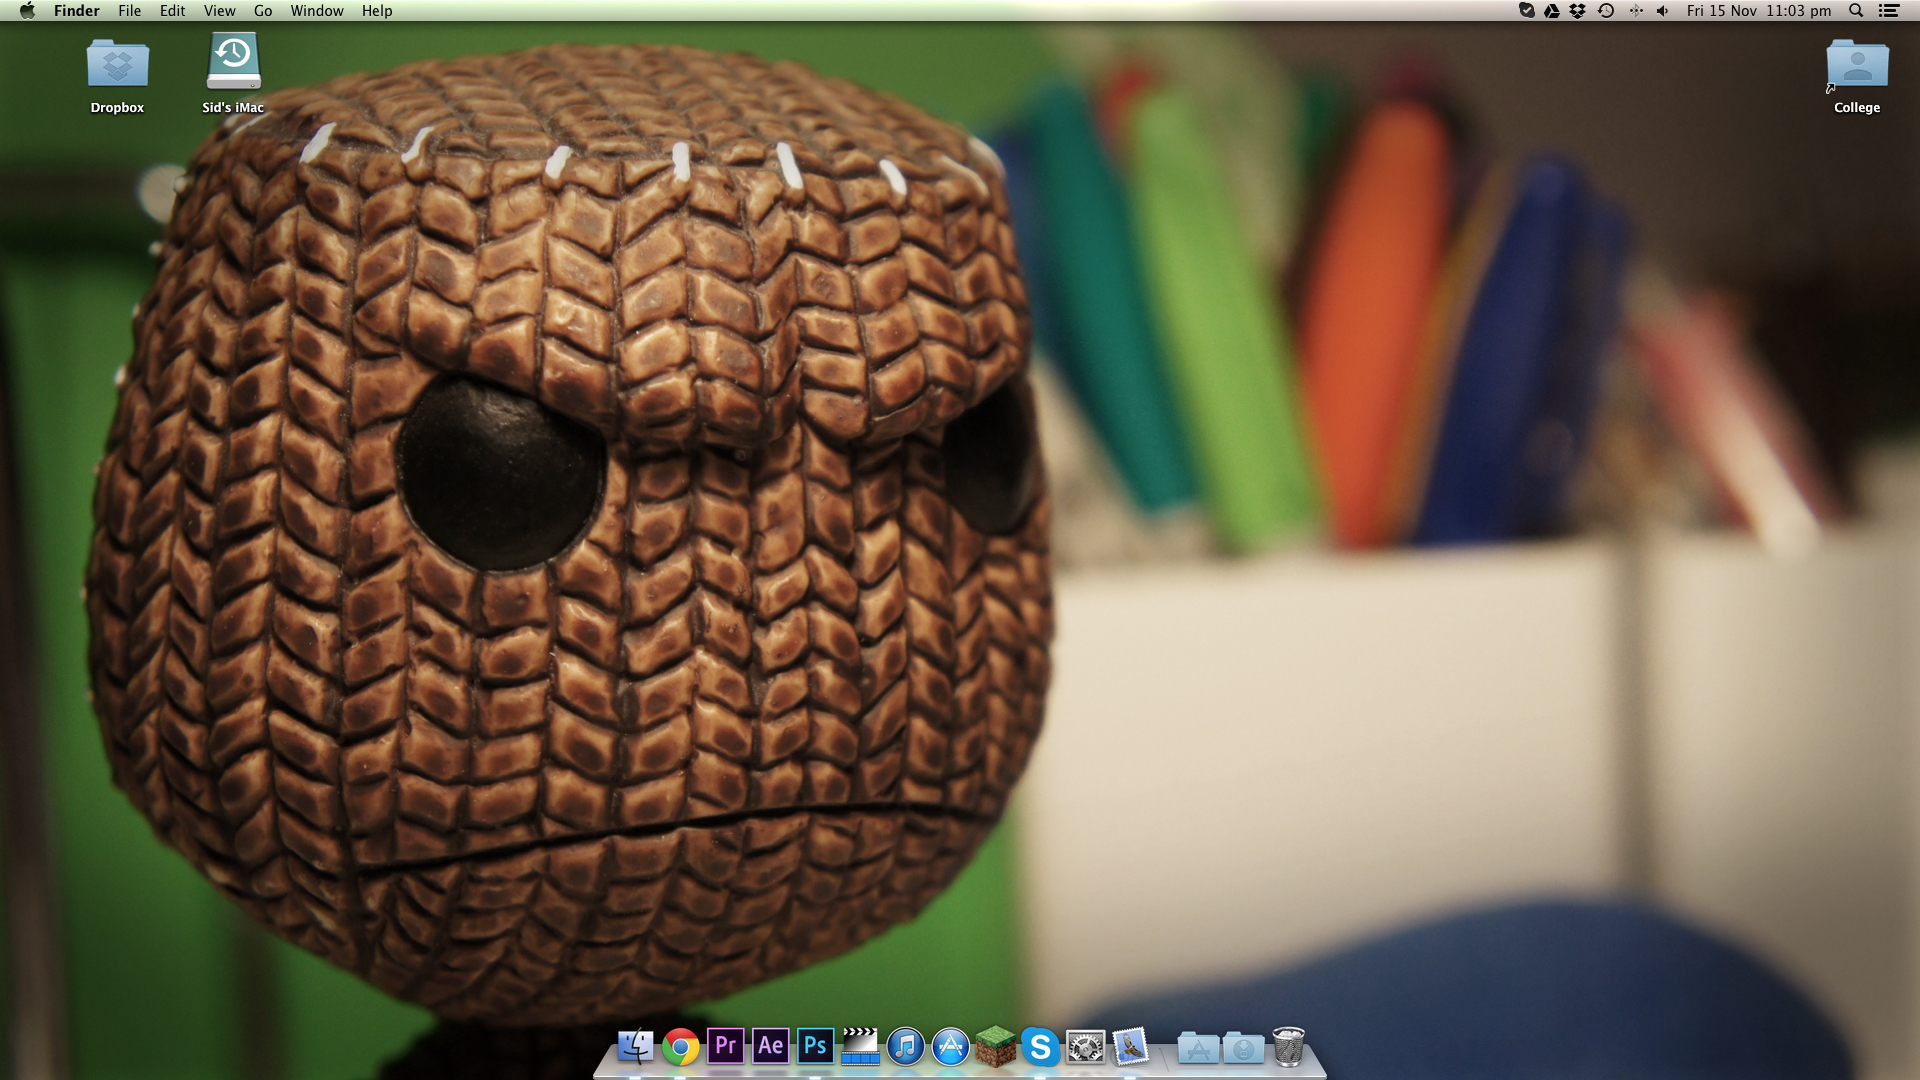Screen dimensions: 1920x1080
Task: Open the View menu
Action: 219,11
